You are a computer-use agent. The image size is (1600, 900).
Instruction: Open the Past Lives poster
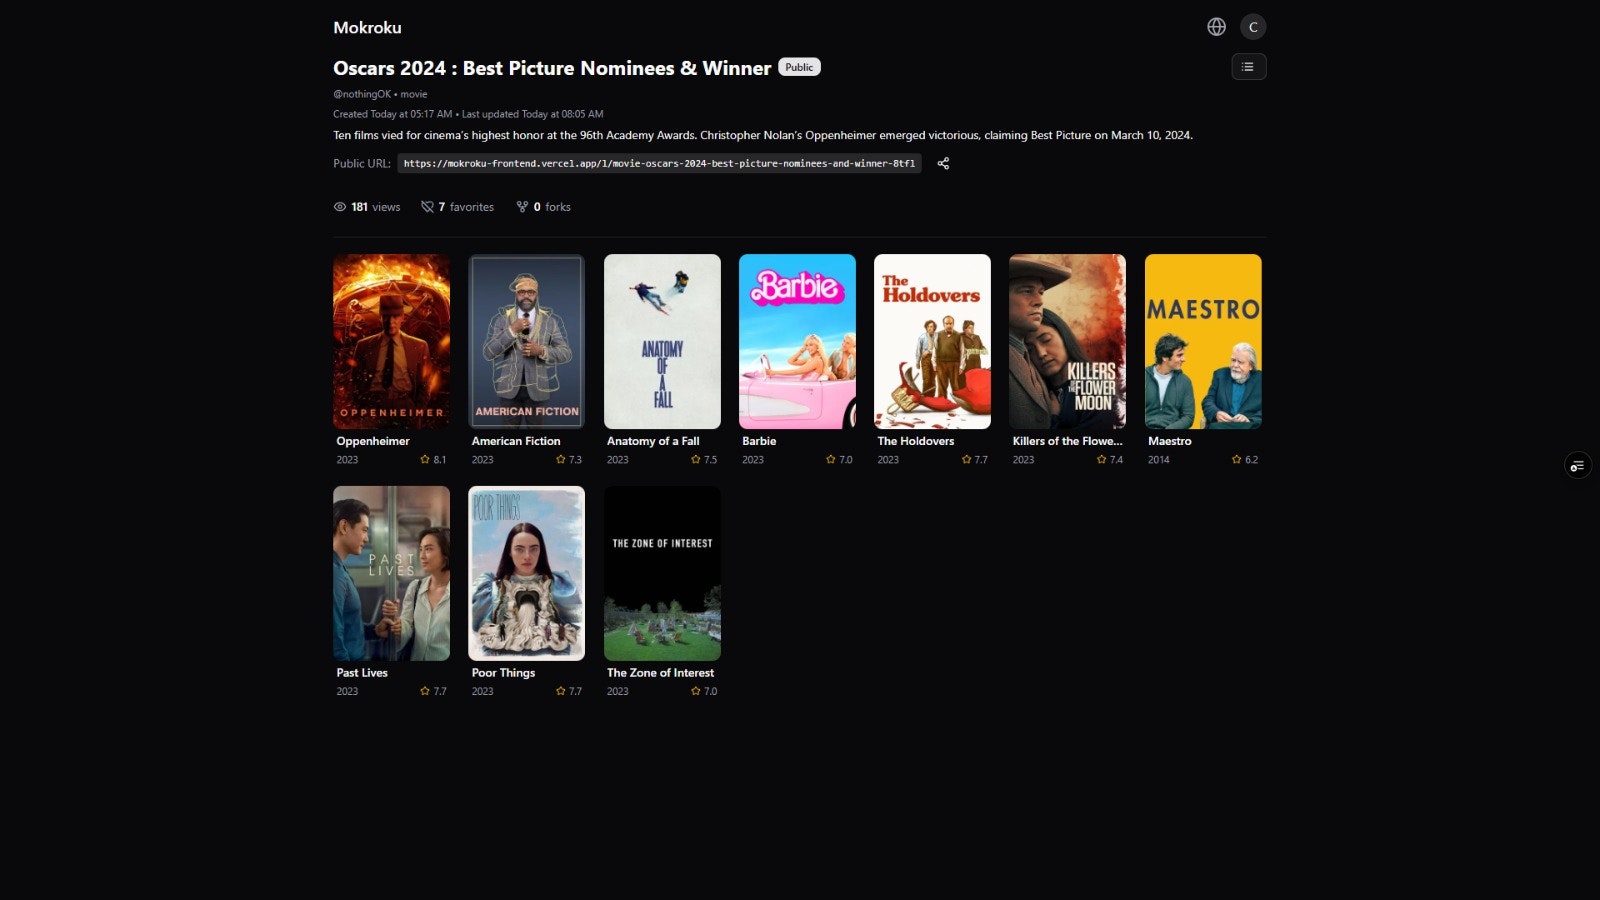[391, 573]
